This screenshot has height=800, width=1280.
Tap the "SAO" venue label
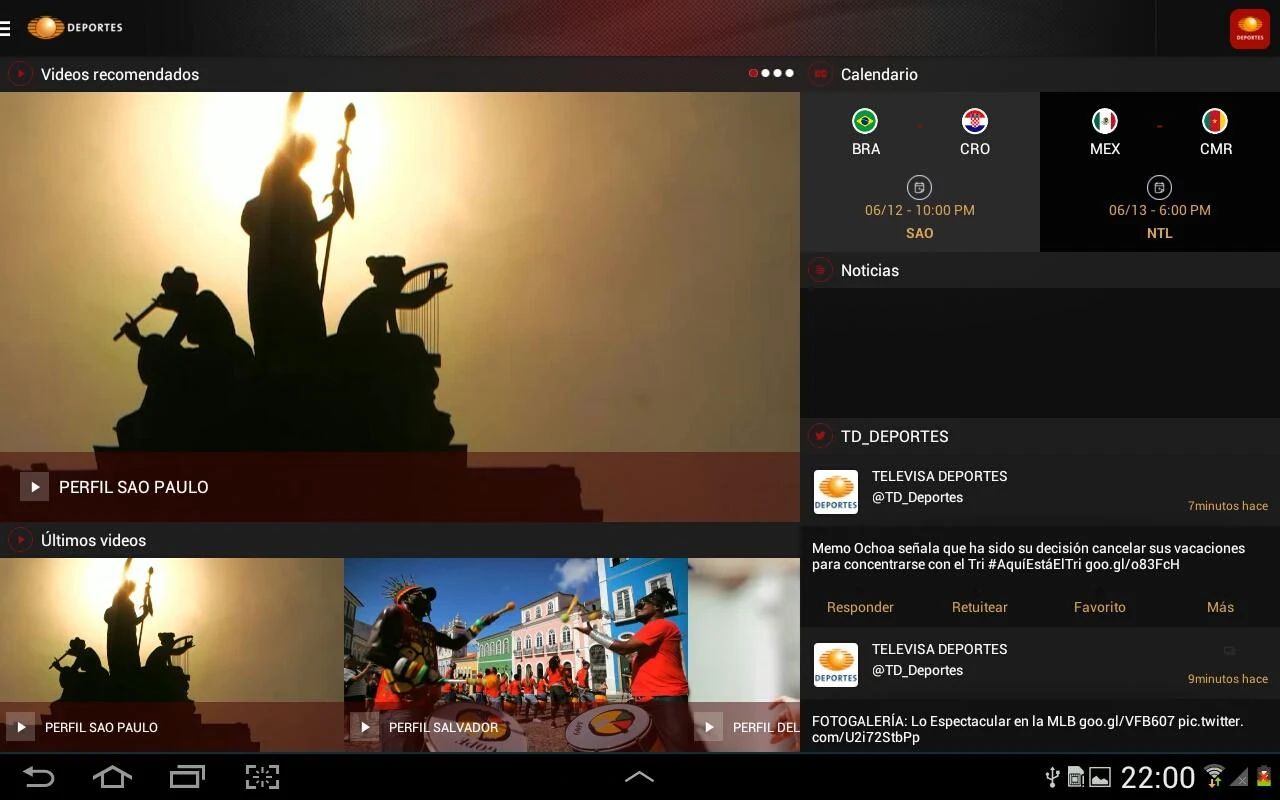pyautogui.click(x=920, y=233)
